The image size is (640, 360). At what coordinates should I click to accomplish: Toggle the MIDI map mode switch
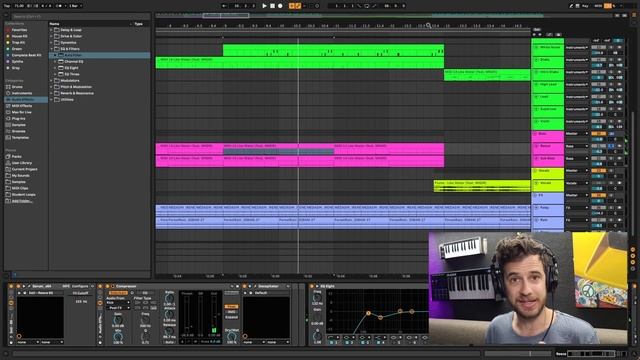click(598, 6)
